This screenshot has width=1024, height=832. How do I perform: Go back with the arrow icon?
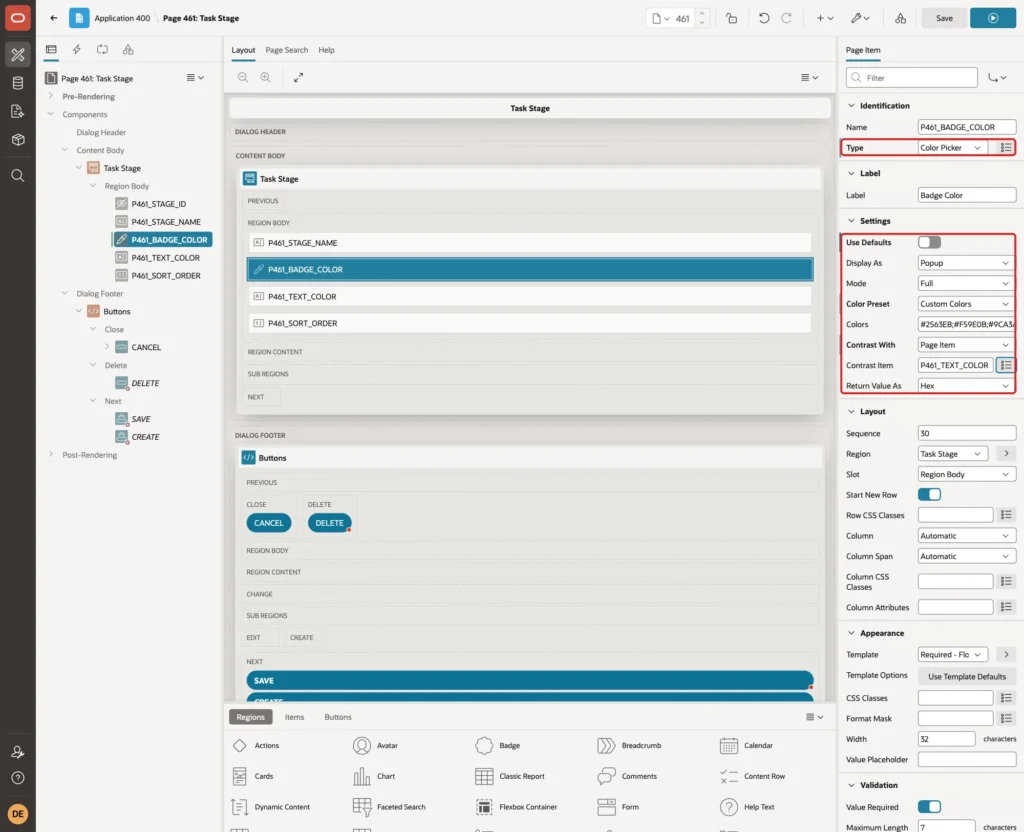[54, 18]
